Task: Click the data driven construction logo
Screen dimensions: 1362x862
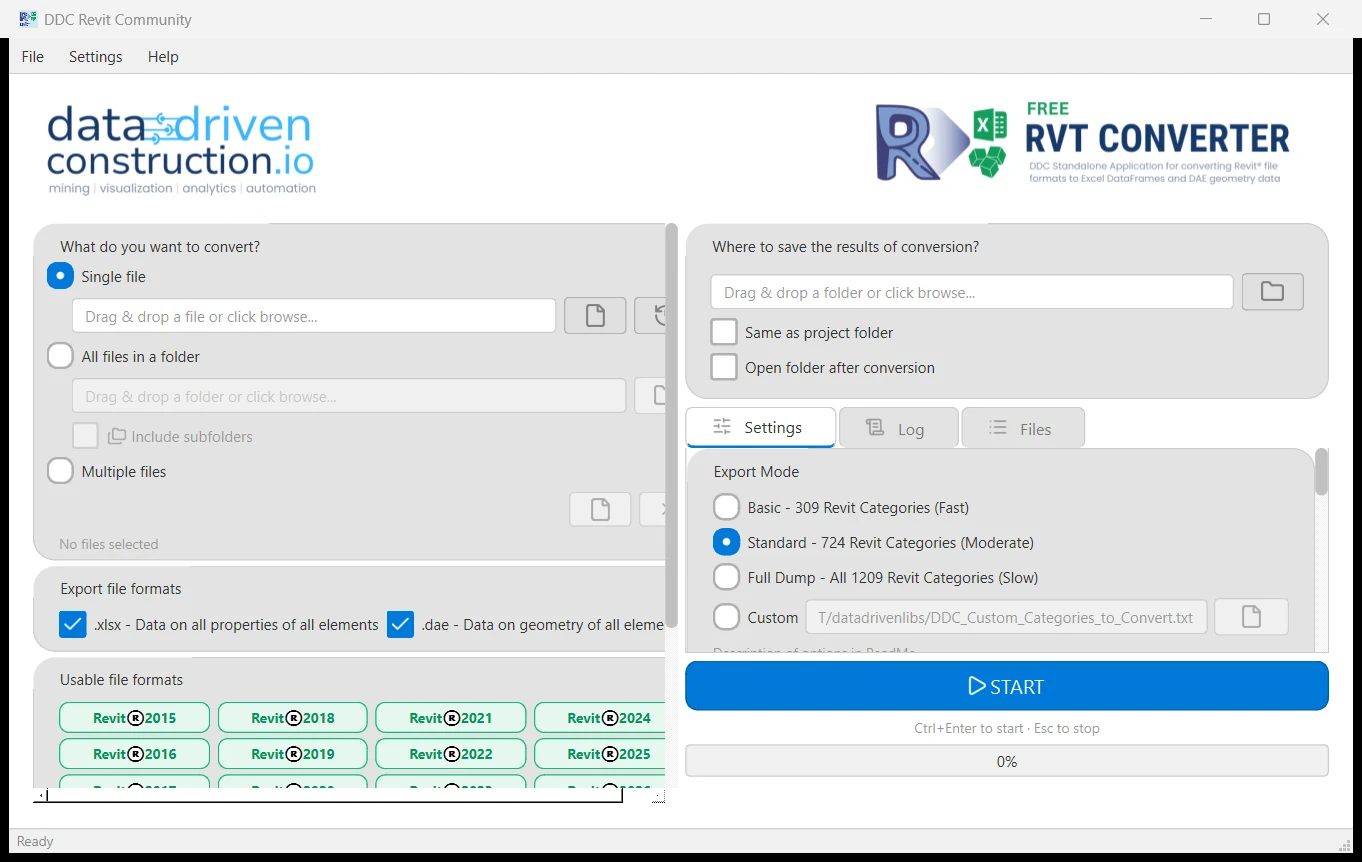Action: point(181,149)
